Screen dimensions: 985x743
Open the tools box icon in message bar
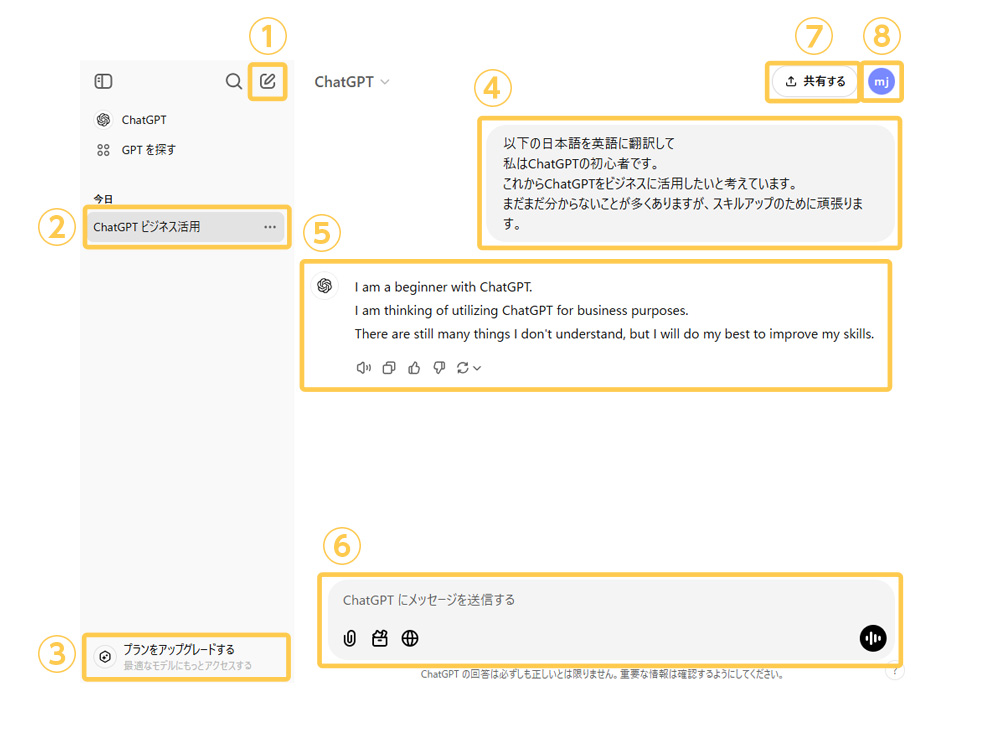coord(380,638)
